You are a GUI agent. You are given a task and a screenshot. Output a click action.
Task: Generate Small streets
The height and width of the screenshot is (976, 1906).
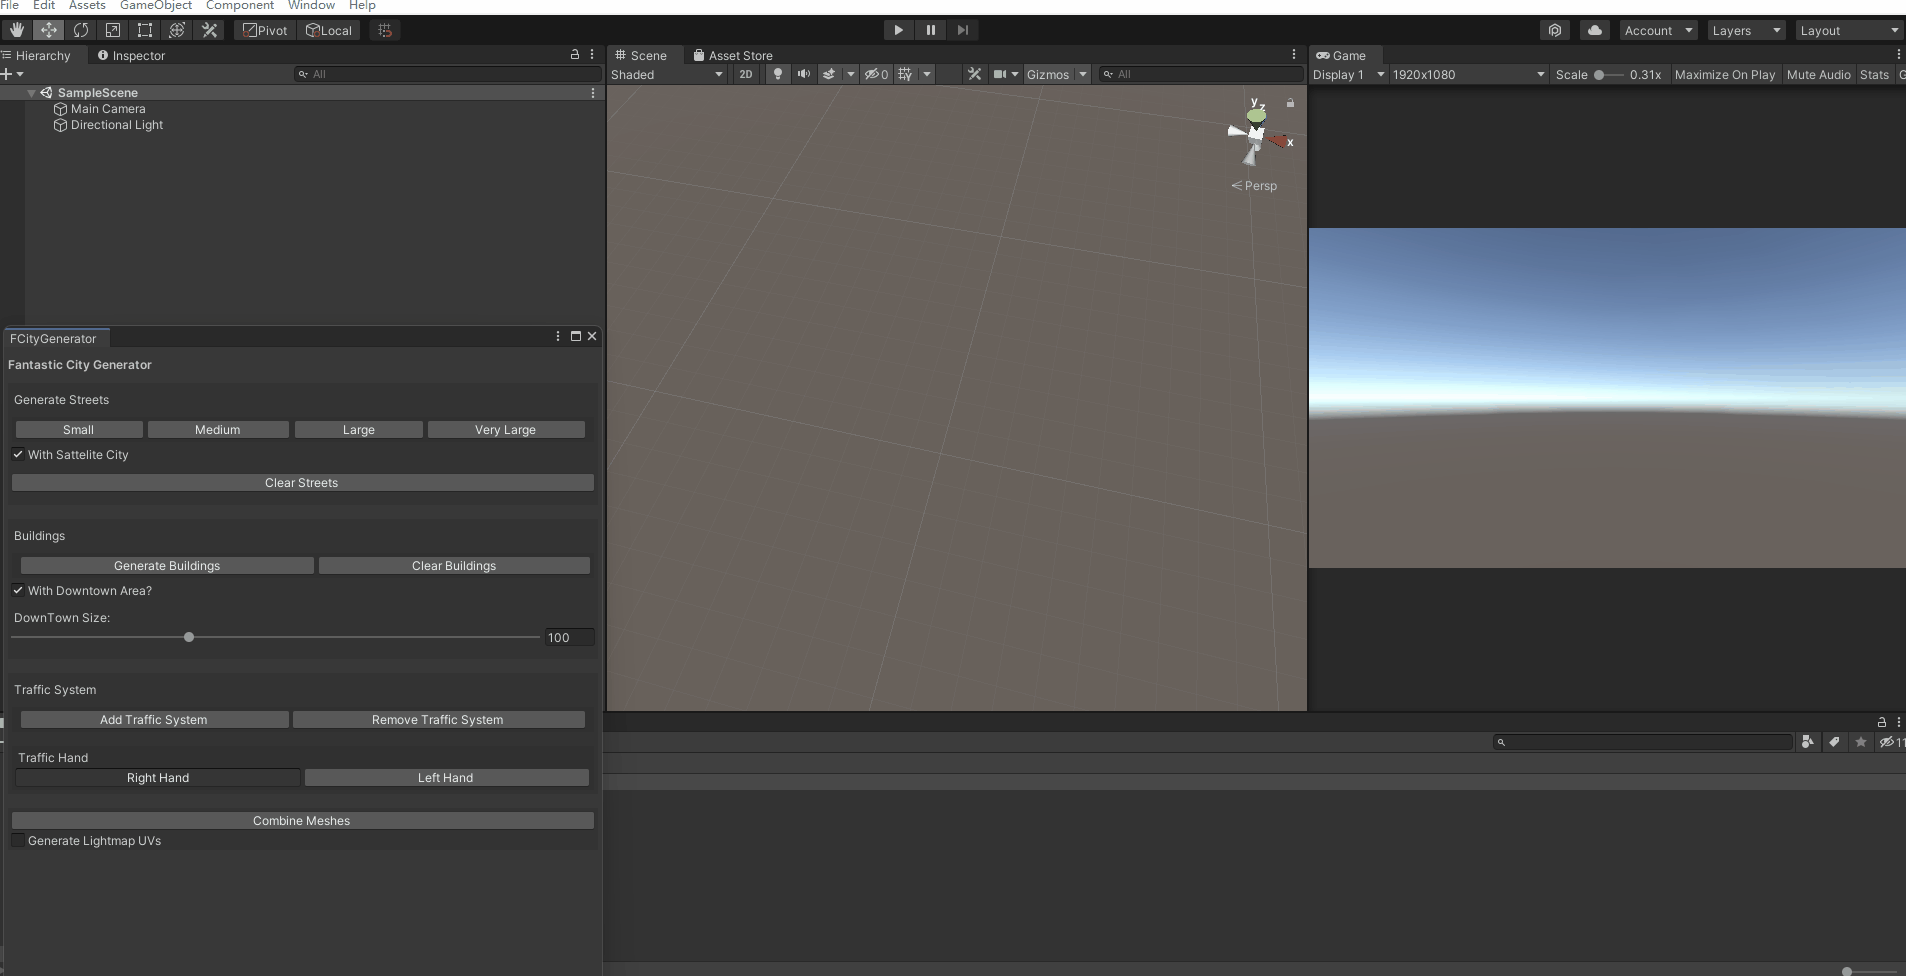coord(79,429)
